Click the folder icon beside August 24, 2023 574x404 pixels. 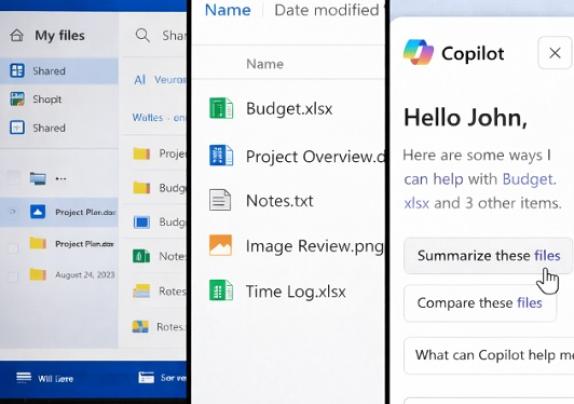[38, 274]
